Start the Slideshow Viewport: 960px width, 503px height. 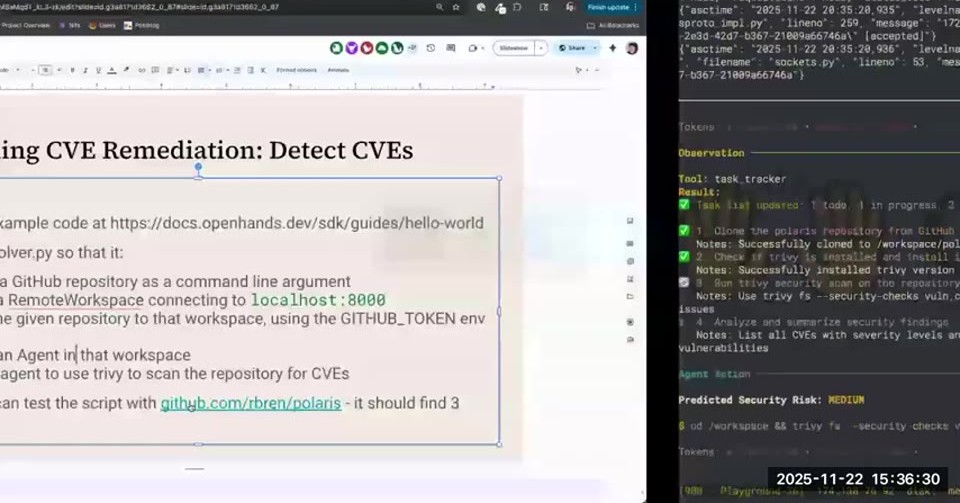pos(514,48)
